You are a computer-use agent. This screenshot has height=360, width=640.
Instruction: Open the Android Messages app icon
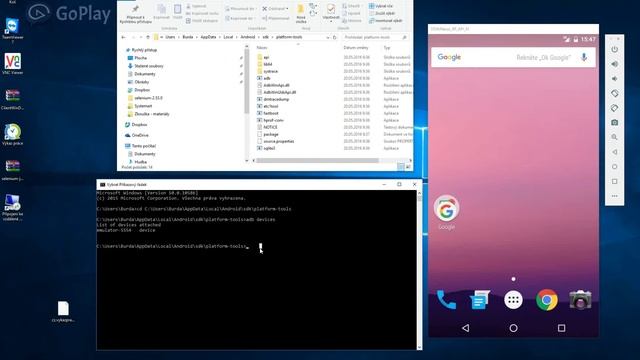480,300
